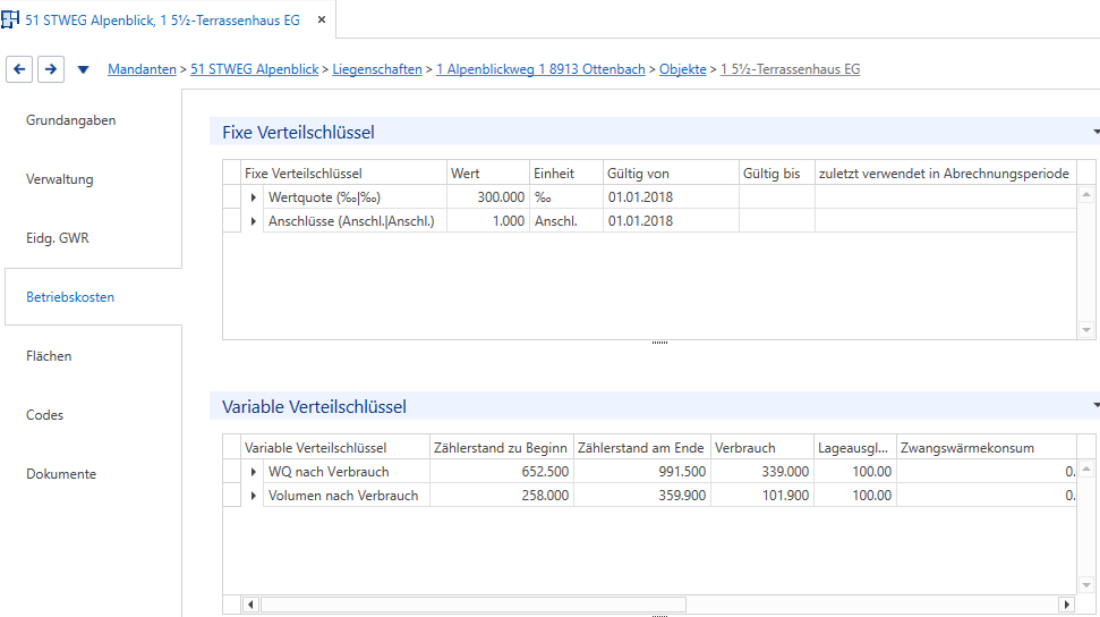Click the Anschl. Einheit cell

pos(566,222)
